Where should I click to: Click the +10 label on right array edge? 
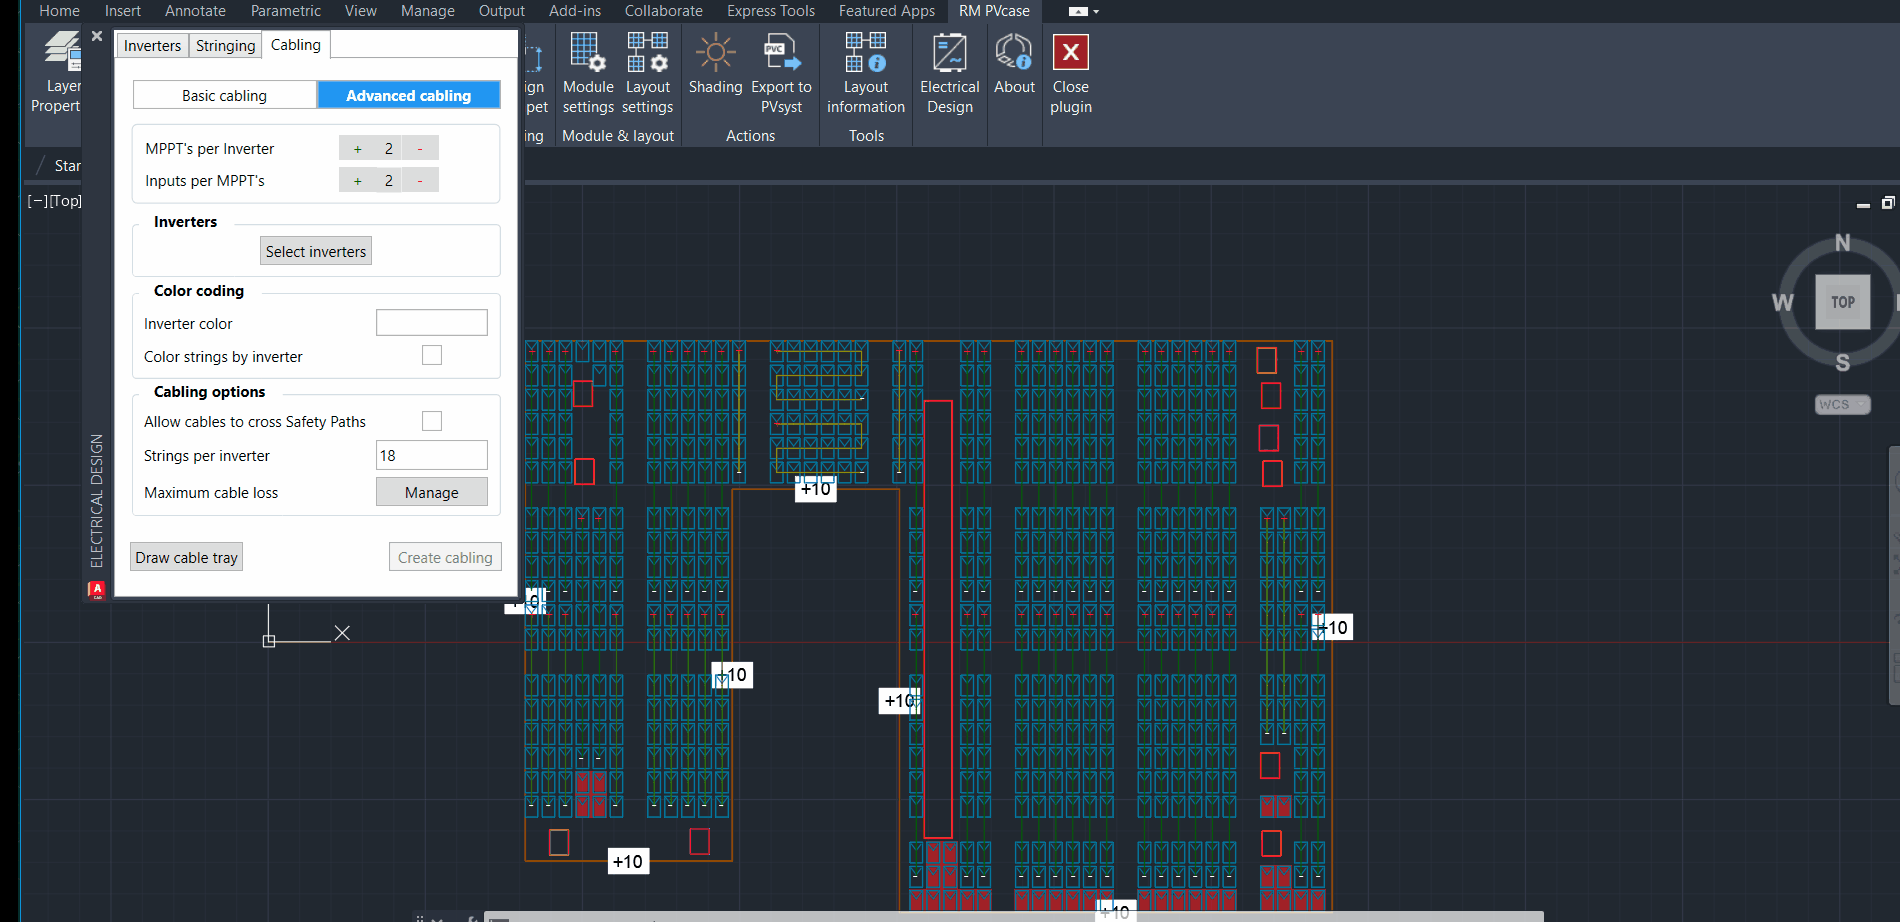(1333, 627)
